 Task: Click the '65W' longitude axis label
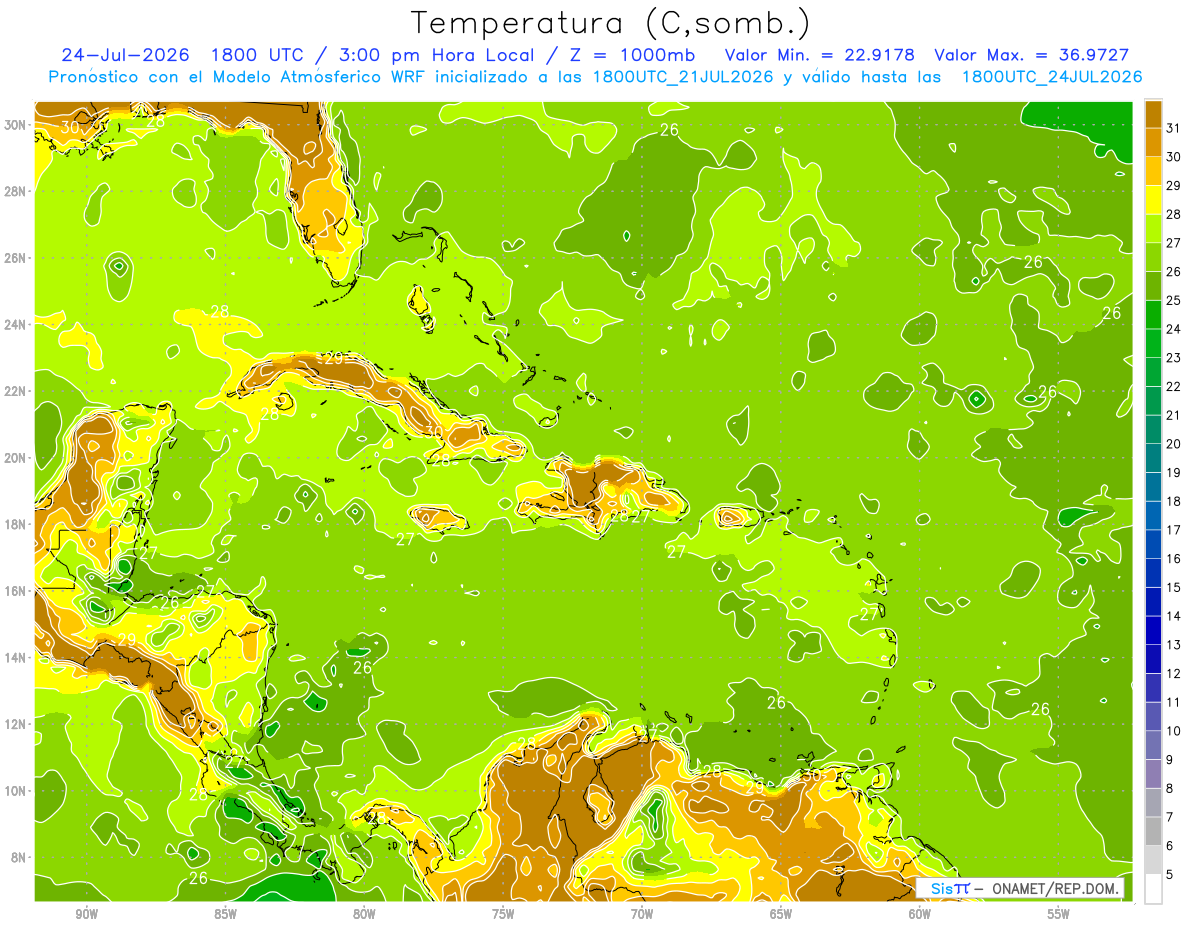(x=781, y=914)
